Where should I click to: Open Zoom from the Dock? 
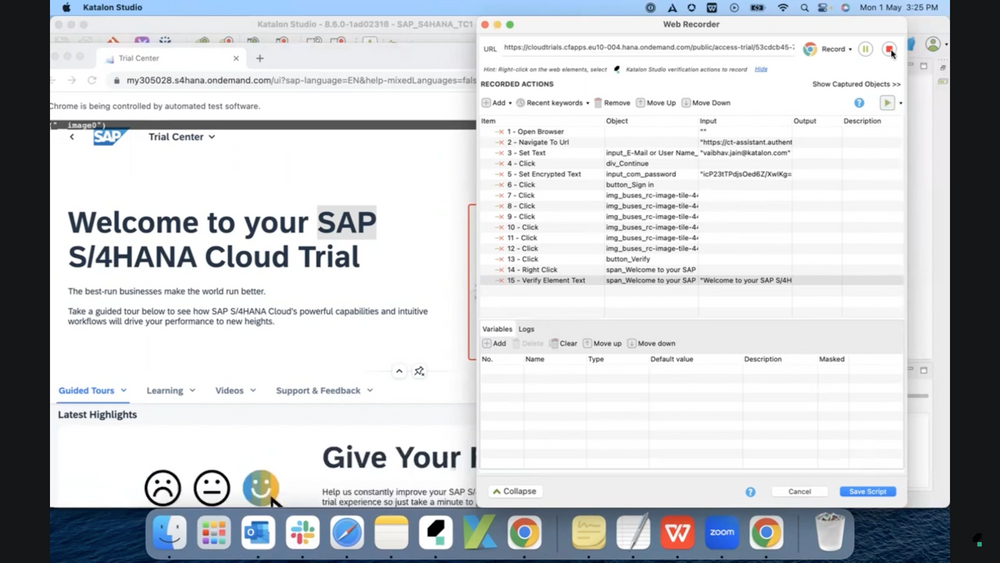pyautogui.click(x=721, y=533)
